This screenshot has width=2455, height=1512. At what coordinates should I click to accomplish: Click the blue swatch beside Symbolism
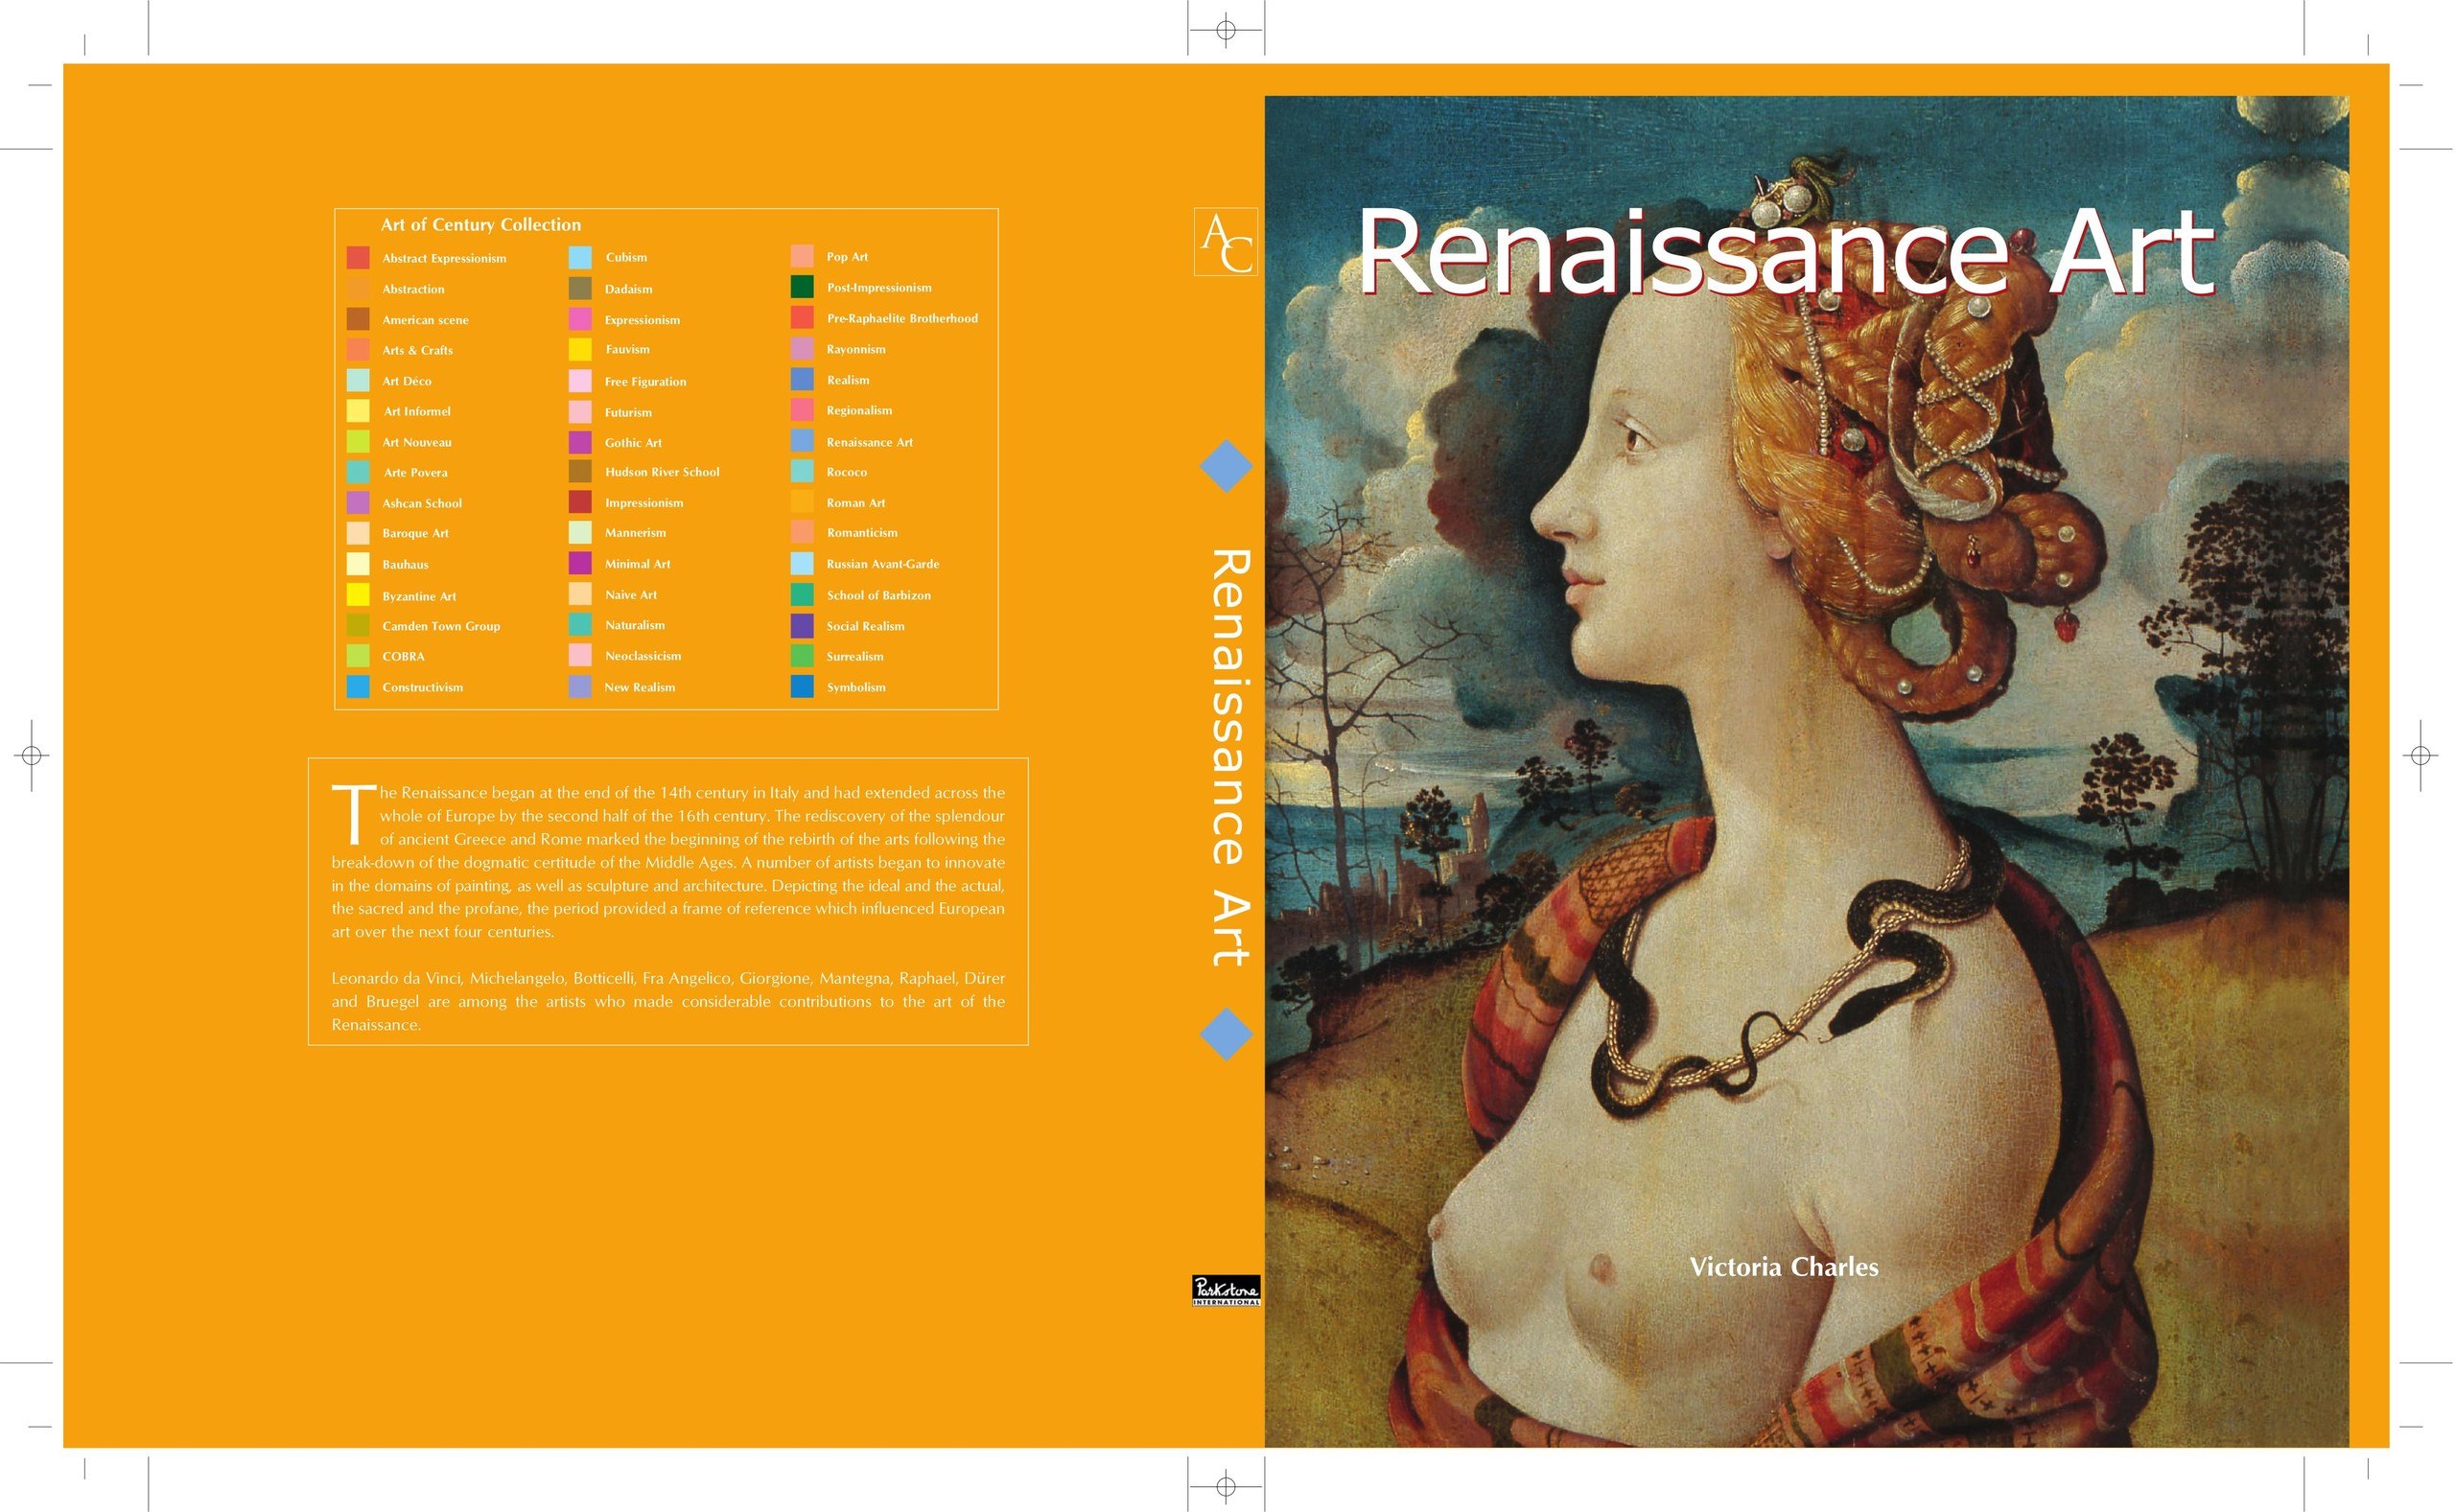(802, 686)
